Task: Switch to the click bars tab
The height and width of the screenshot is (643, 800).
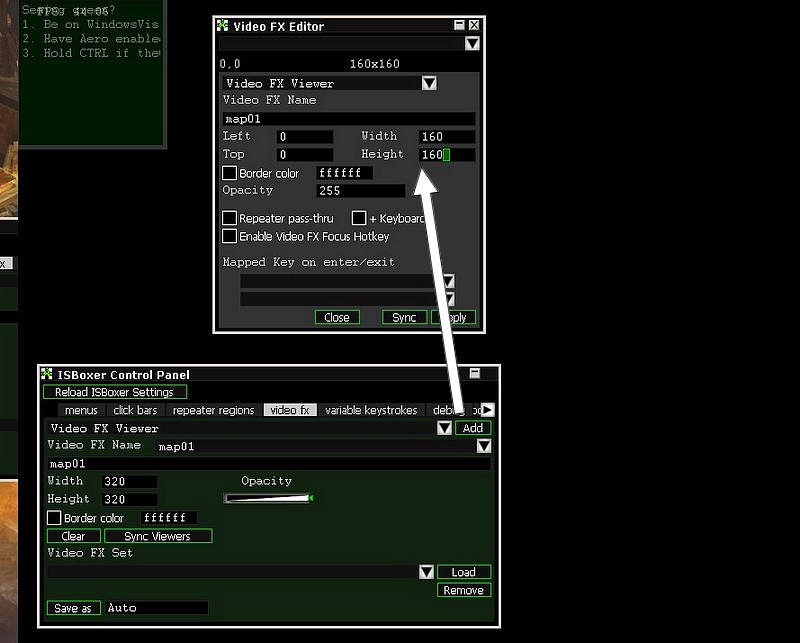Action: click(135, 410)
